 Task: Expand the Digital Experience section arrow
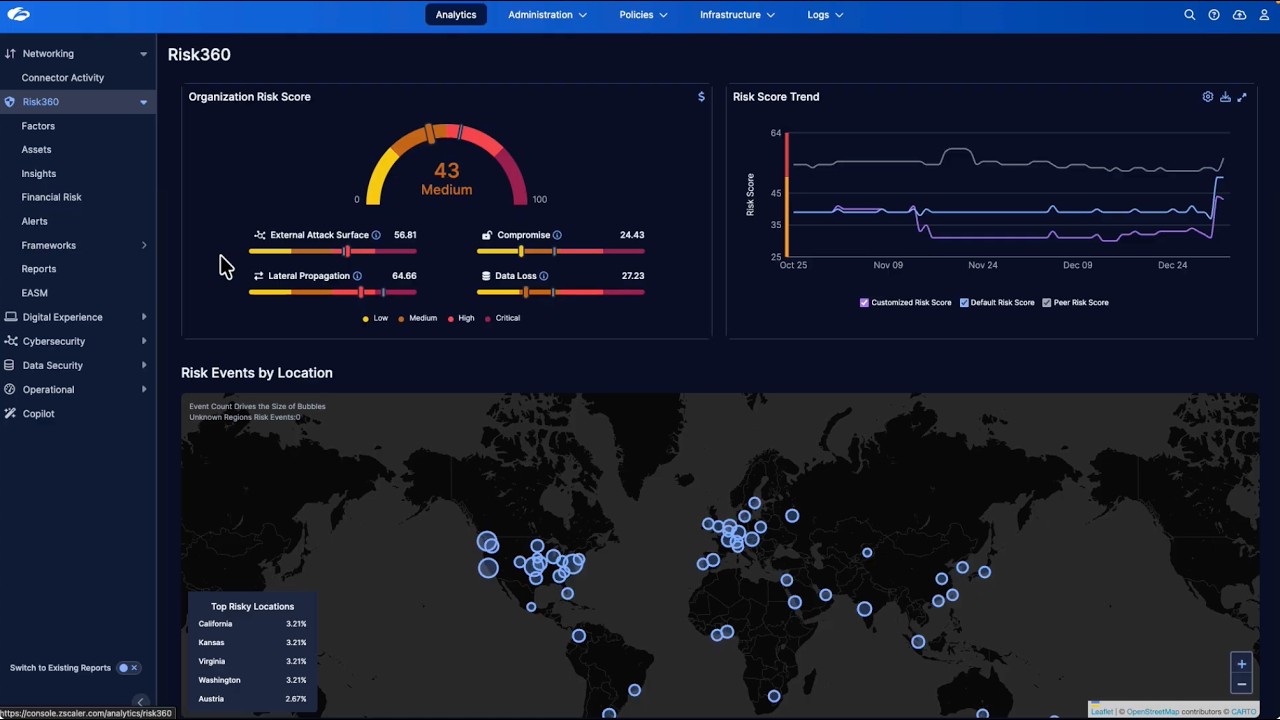click(x=144, y=317)
